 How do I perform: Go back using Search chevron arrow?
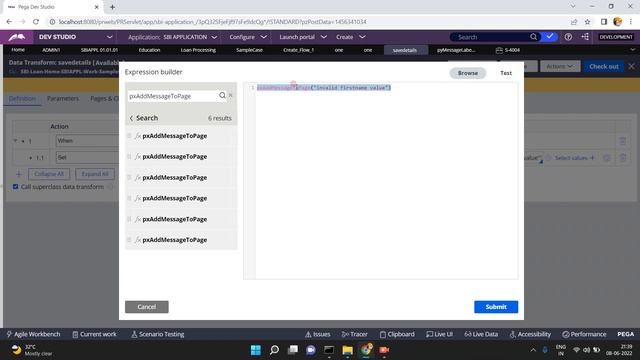click(131, 118)
